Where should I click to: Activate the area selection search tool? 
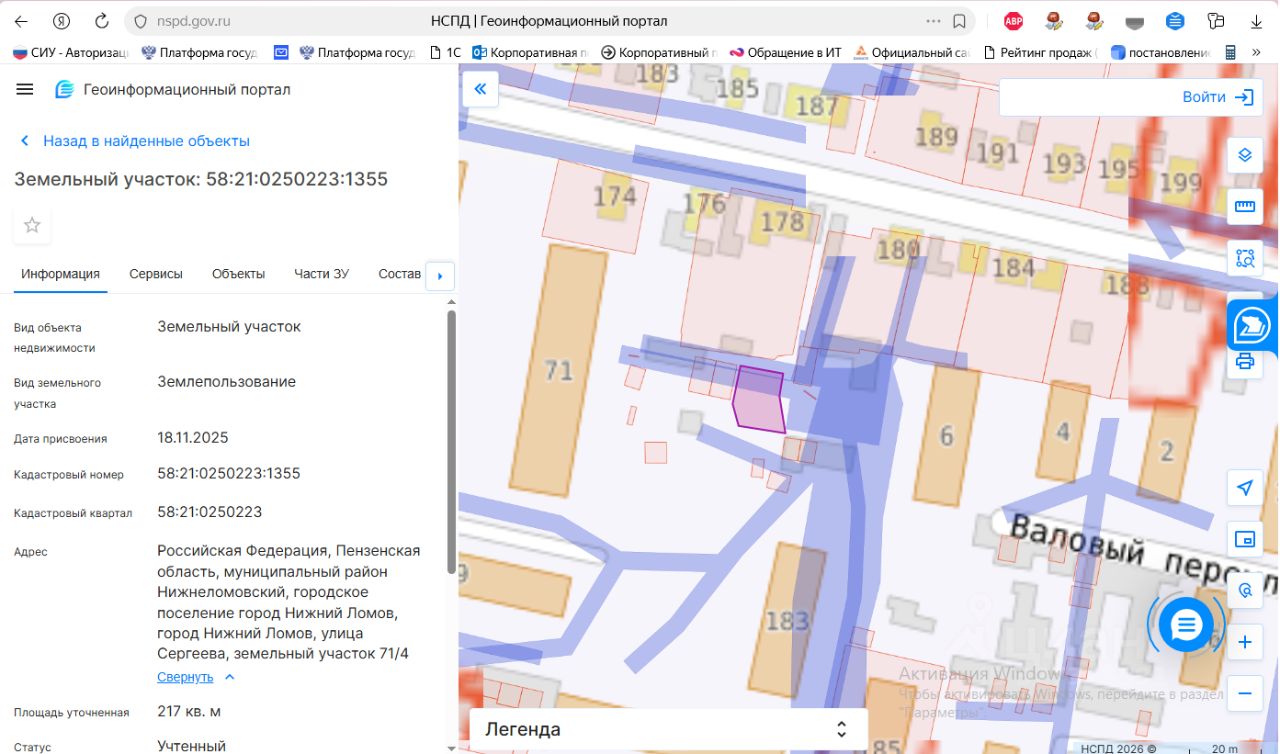[1245, 258]
